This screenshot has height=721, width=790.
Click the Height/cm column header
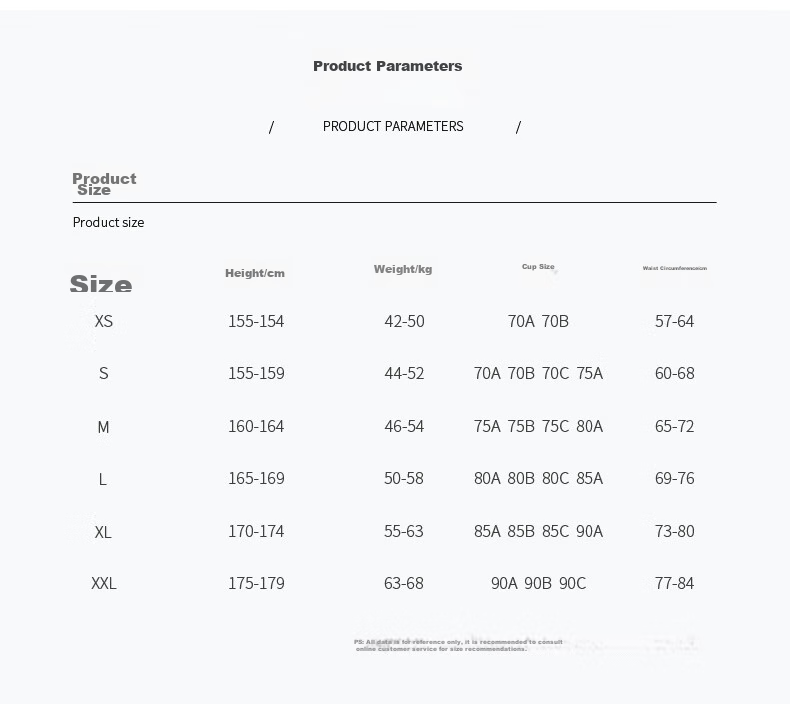pyautogui.click(x=255, y=273)
